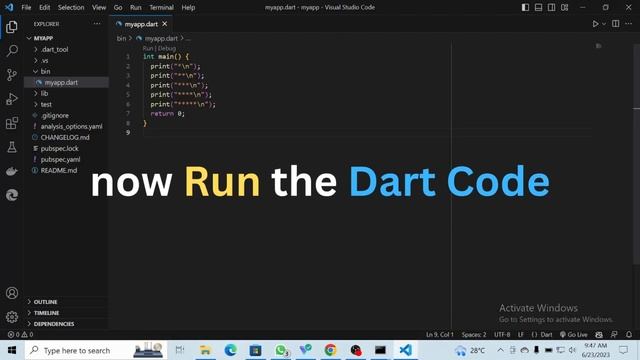Image resolution: width=640 pixels, height=360 pixels.
Task: Select myapp.dart in the file tree
Action: [66, 82]
